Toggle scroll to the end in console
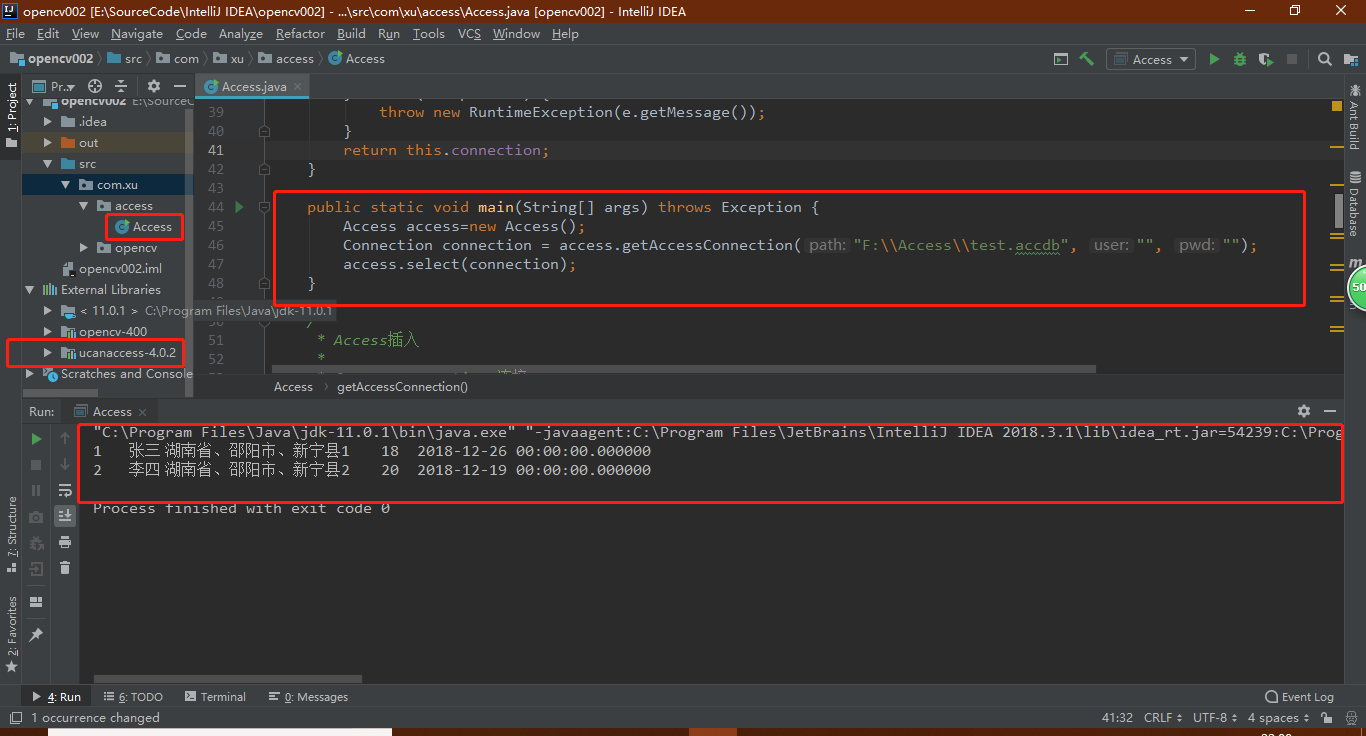Screen dimensions: 1366x736 pos(65,515)
